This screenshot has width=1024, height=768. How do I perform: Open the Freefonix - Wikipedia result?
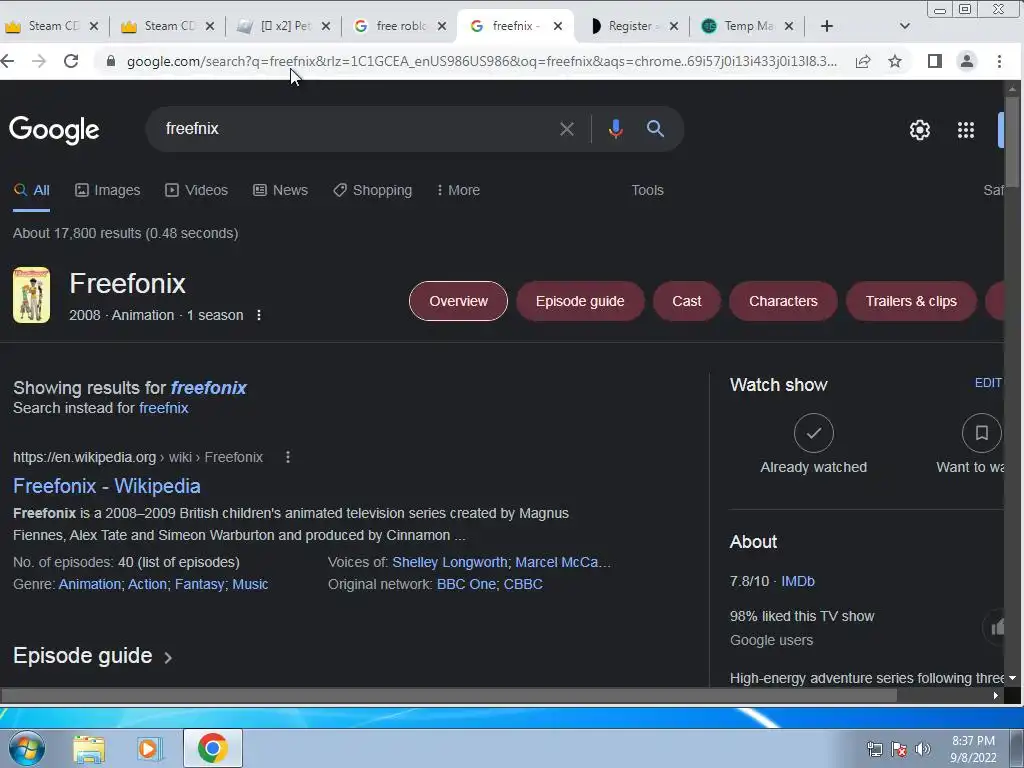click(107, 486)
